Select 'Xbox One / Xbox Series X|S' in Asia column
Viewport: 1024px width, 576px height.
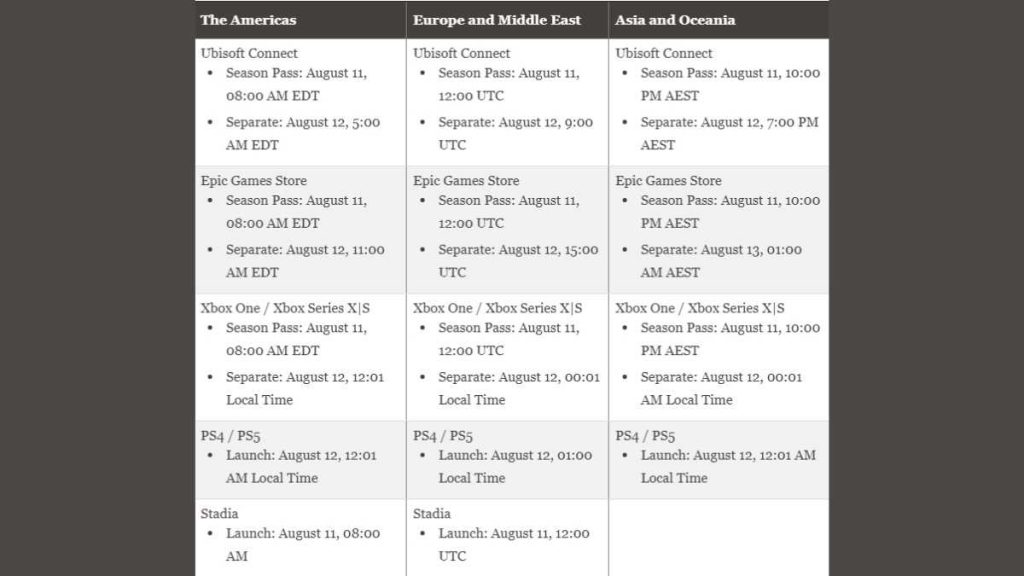click(x=699, y=308)
